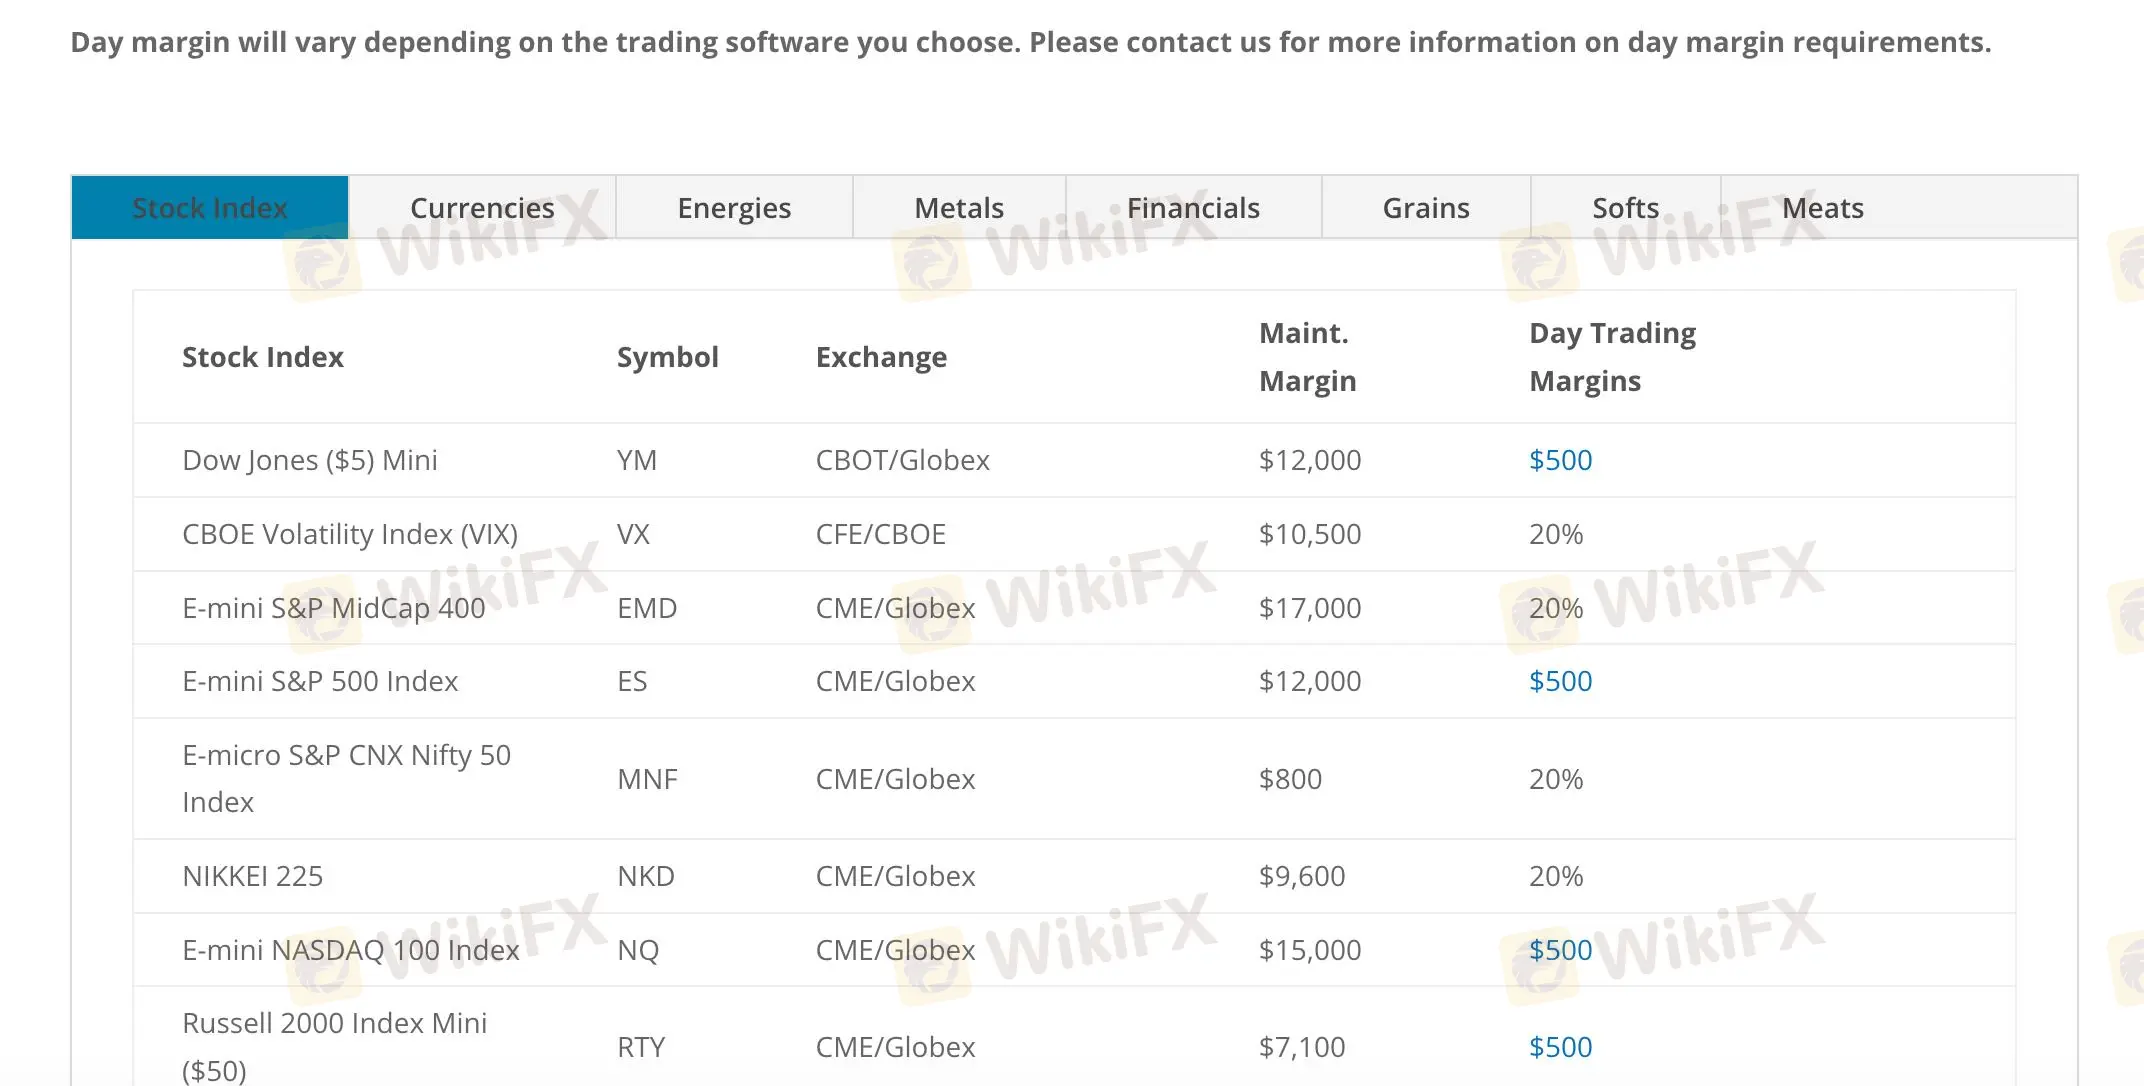Follow the $500 link in the NASDAQ 100 row
This screenshot has width=2144, height=1086.
(x=1560, y=950)
